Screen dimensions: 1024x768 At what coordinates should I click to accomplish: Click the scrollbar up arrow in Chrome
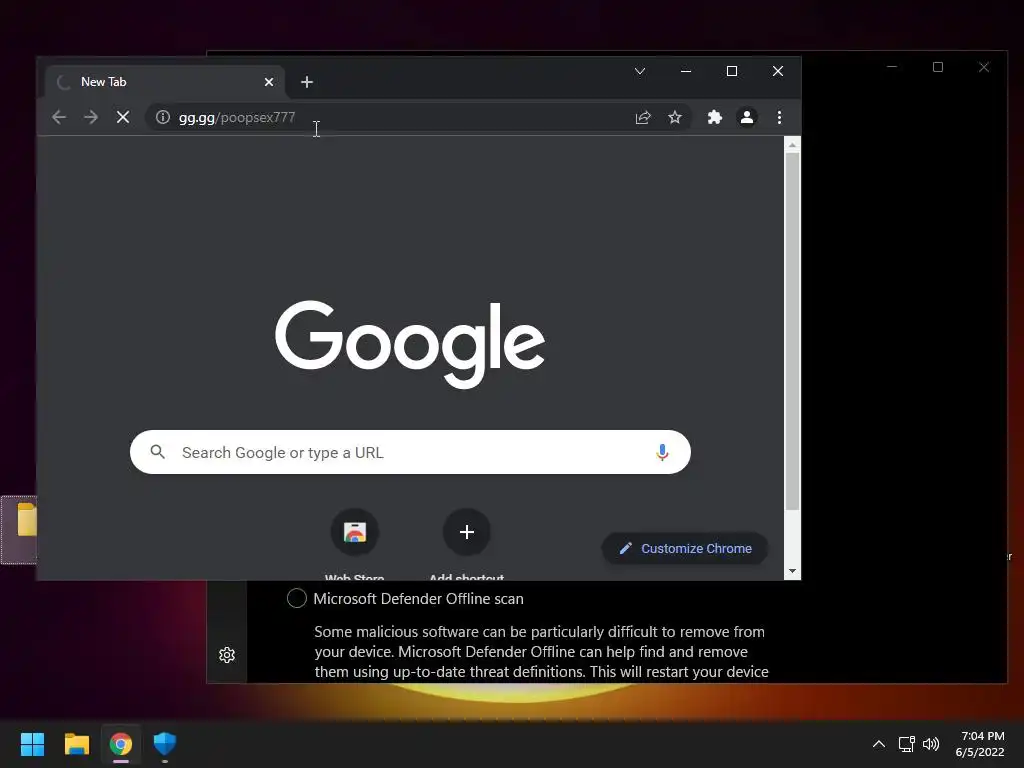pos(792,145)
